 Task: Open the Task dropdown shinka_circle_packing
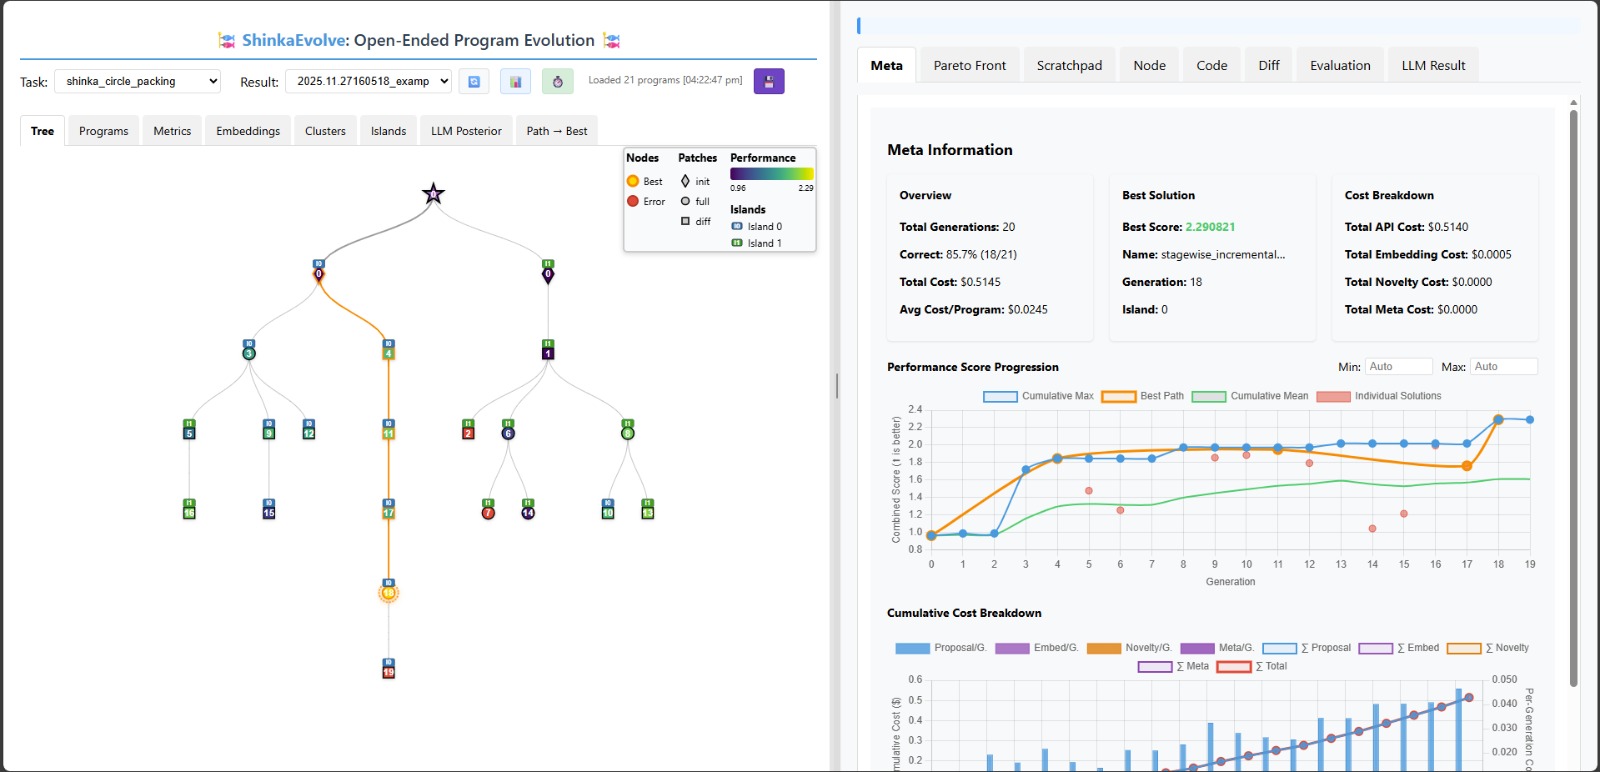tap(137, 82)
